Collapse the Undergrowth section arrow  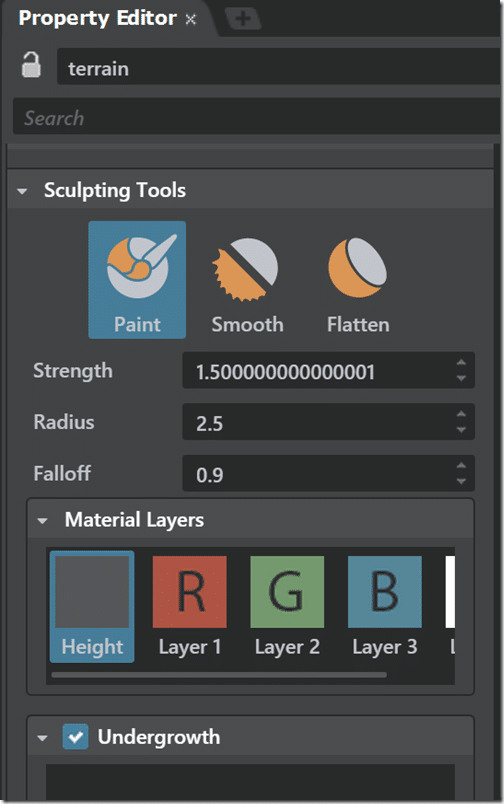(x=43, y=738)
